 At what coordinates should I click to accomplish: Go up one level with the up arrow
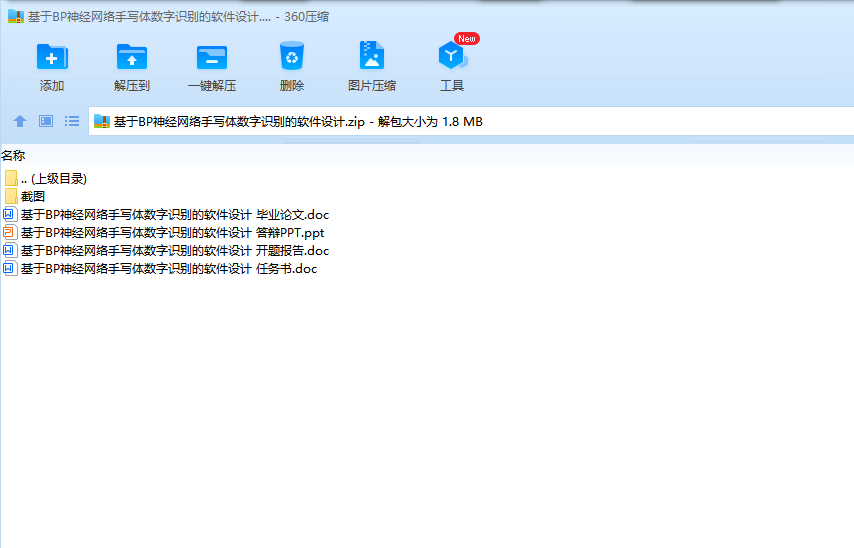coord(20,121)
